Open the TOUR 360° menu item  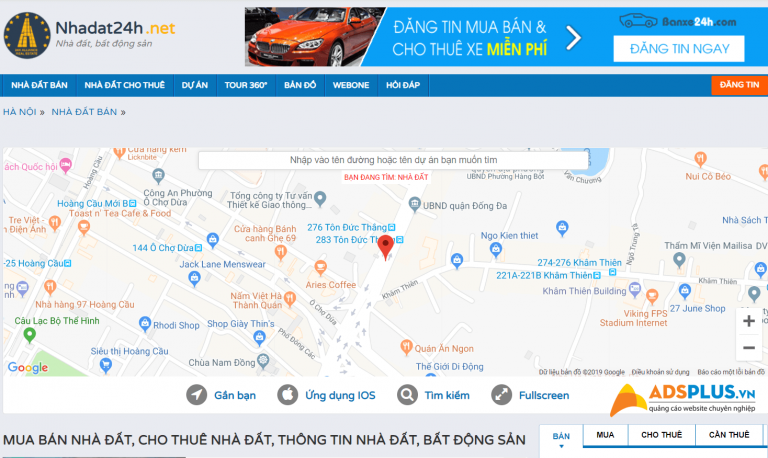tap(246, 85)
